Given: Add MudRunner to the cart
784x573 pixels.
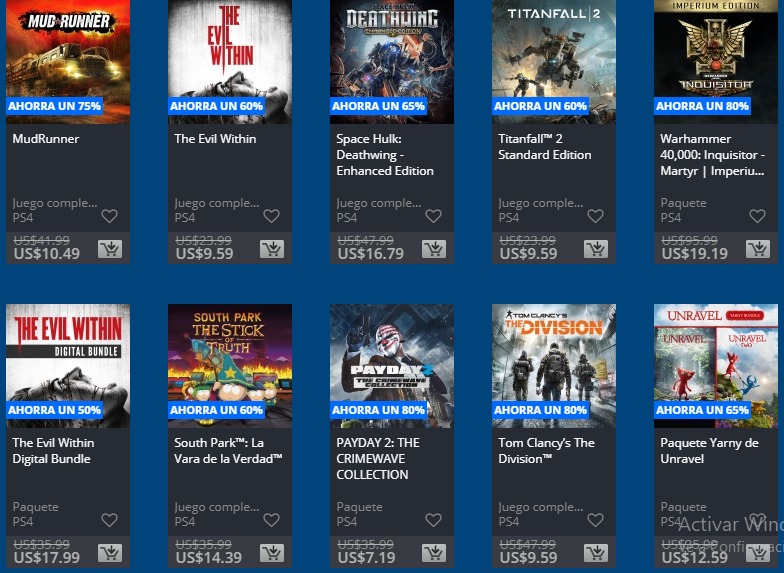Looking at the screenshot, I should coord(110,248).
